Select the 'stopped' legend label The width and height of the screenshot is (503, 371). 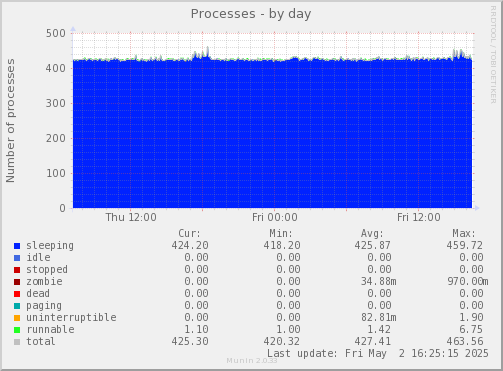[47, 270]
